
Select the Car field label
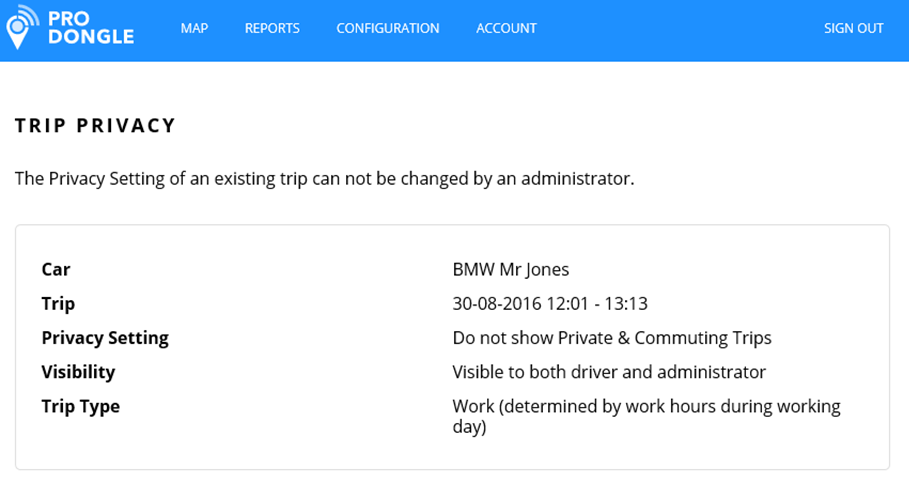pyautogui.click(x=56, y=269)
